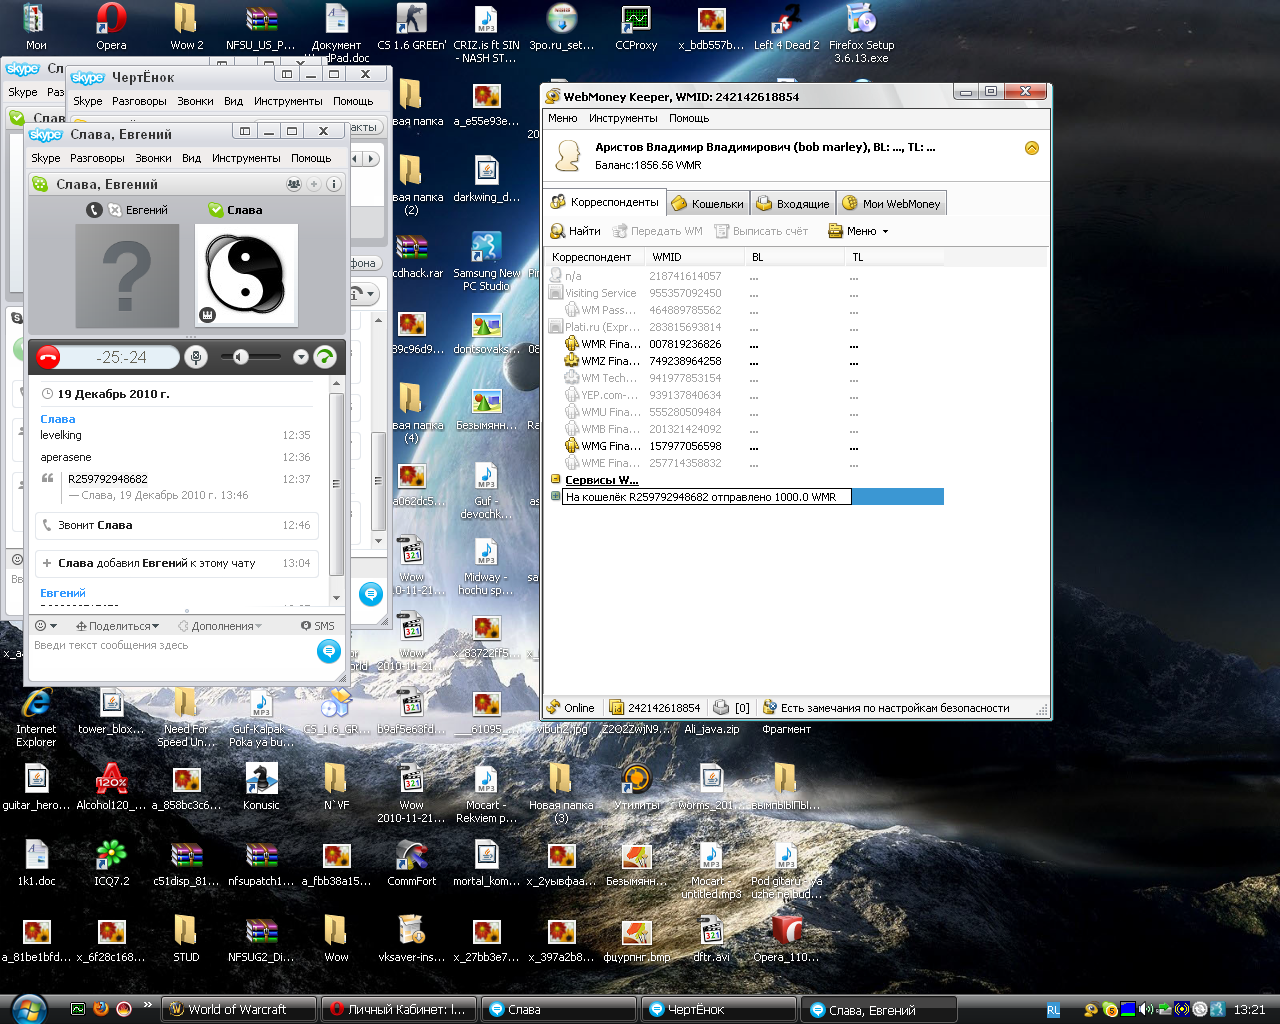Switch to the Кошельки tab
This screenshot has height=1024, width=1280.
click(x=708, y=203)
